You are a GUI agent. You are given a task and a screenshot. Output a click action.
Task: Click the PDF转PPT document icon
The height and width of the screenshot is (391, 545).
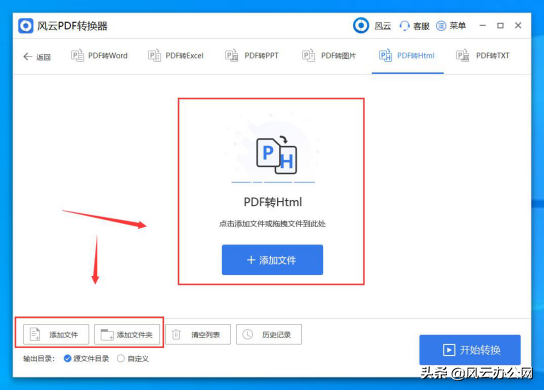[231, 56]
